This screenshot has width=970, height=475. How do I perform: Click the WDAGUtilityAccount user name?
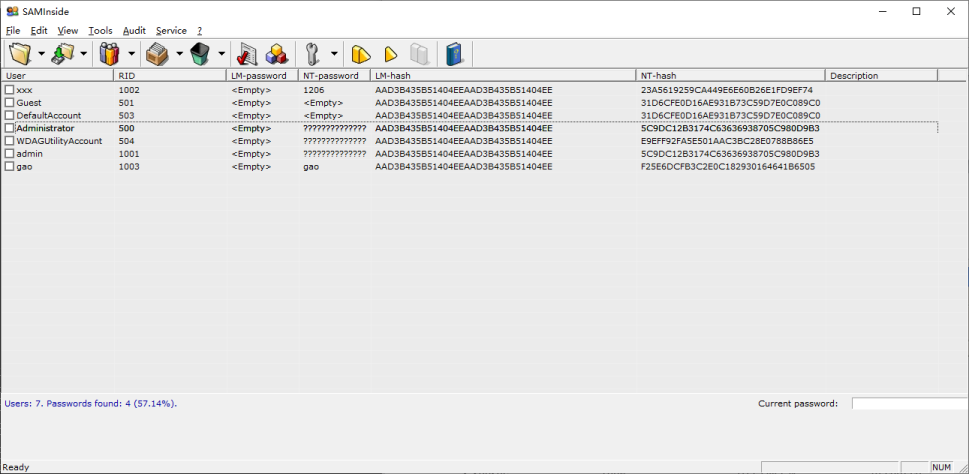(59, 141)
